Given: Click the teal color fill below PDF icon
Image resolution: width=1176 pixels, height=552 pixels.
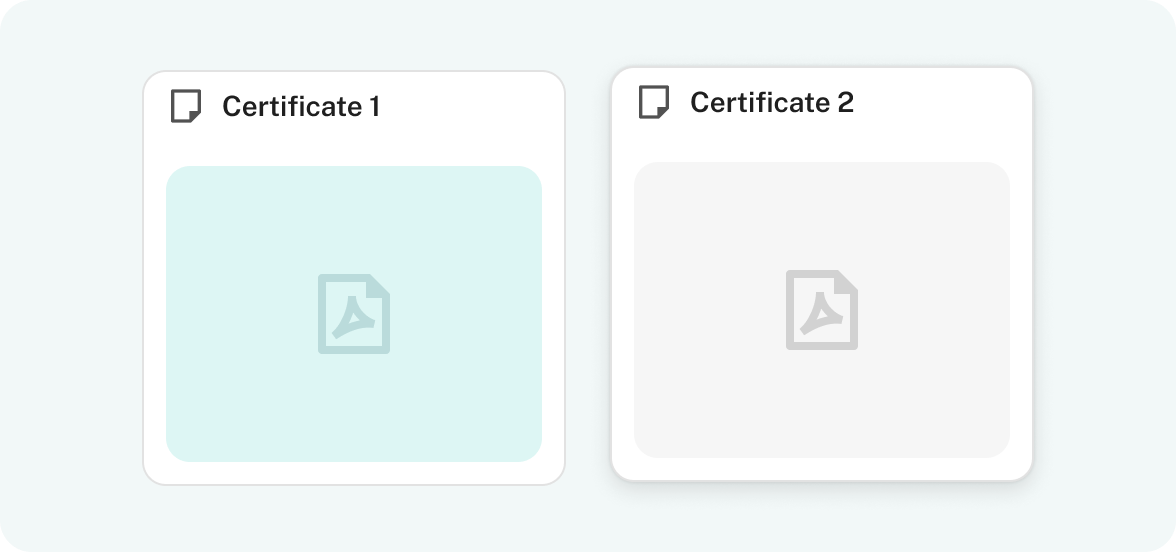Looking at the screenshot, I should point(354,409).
